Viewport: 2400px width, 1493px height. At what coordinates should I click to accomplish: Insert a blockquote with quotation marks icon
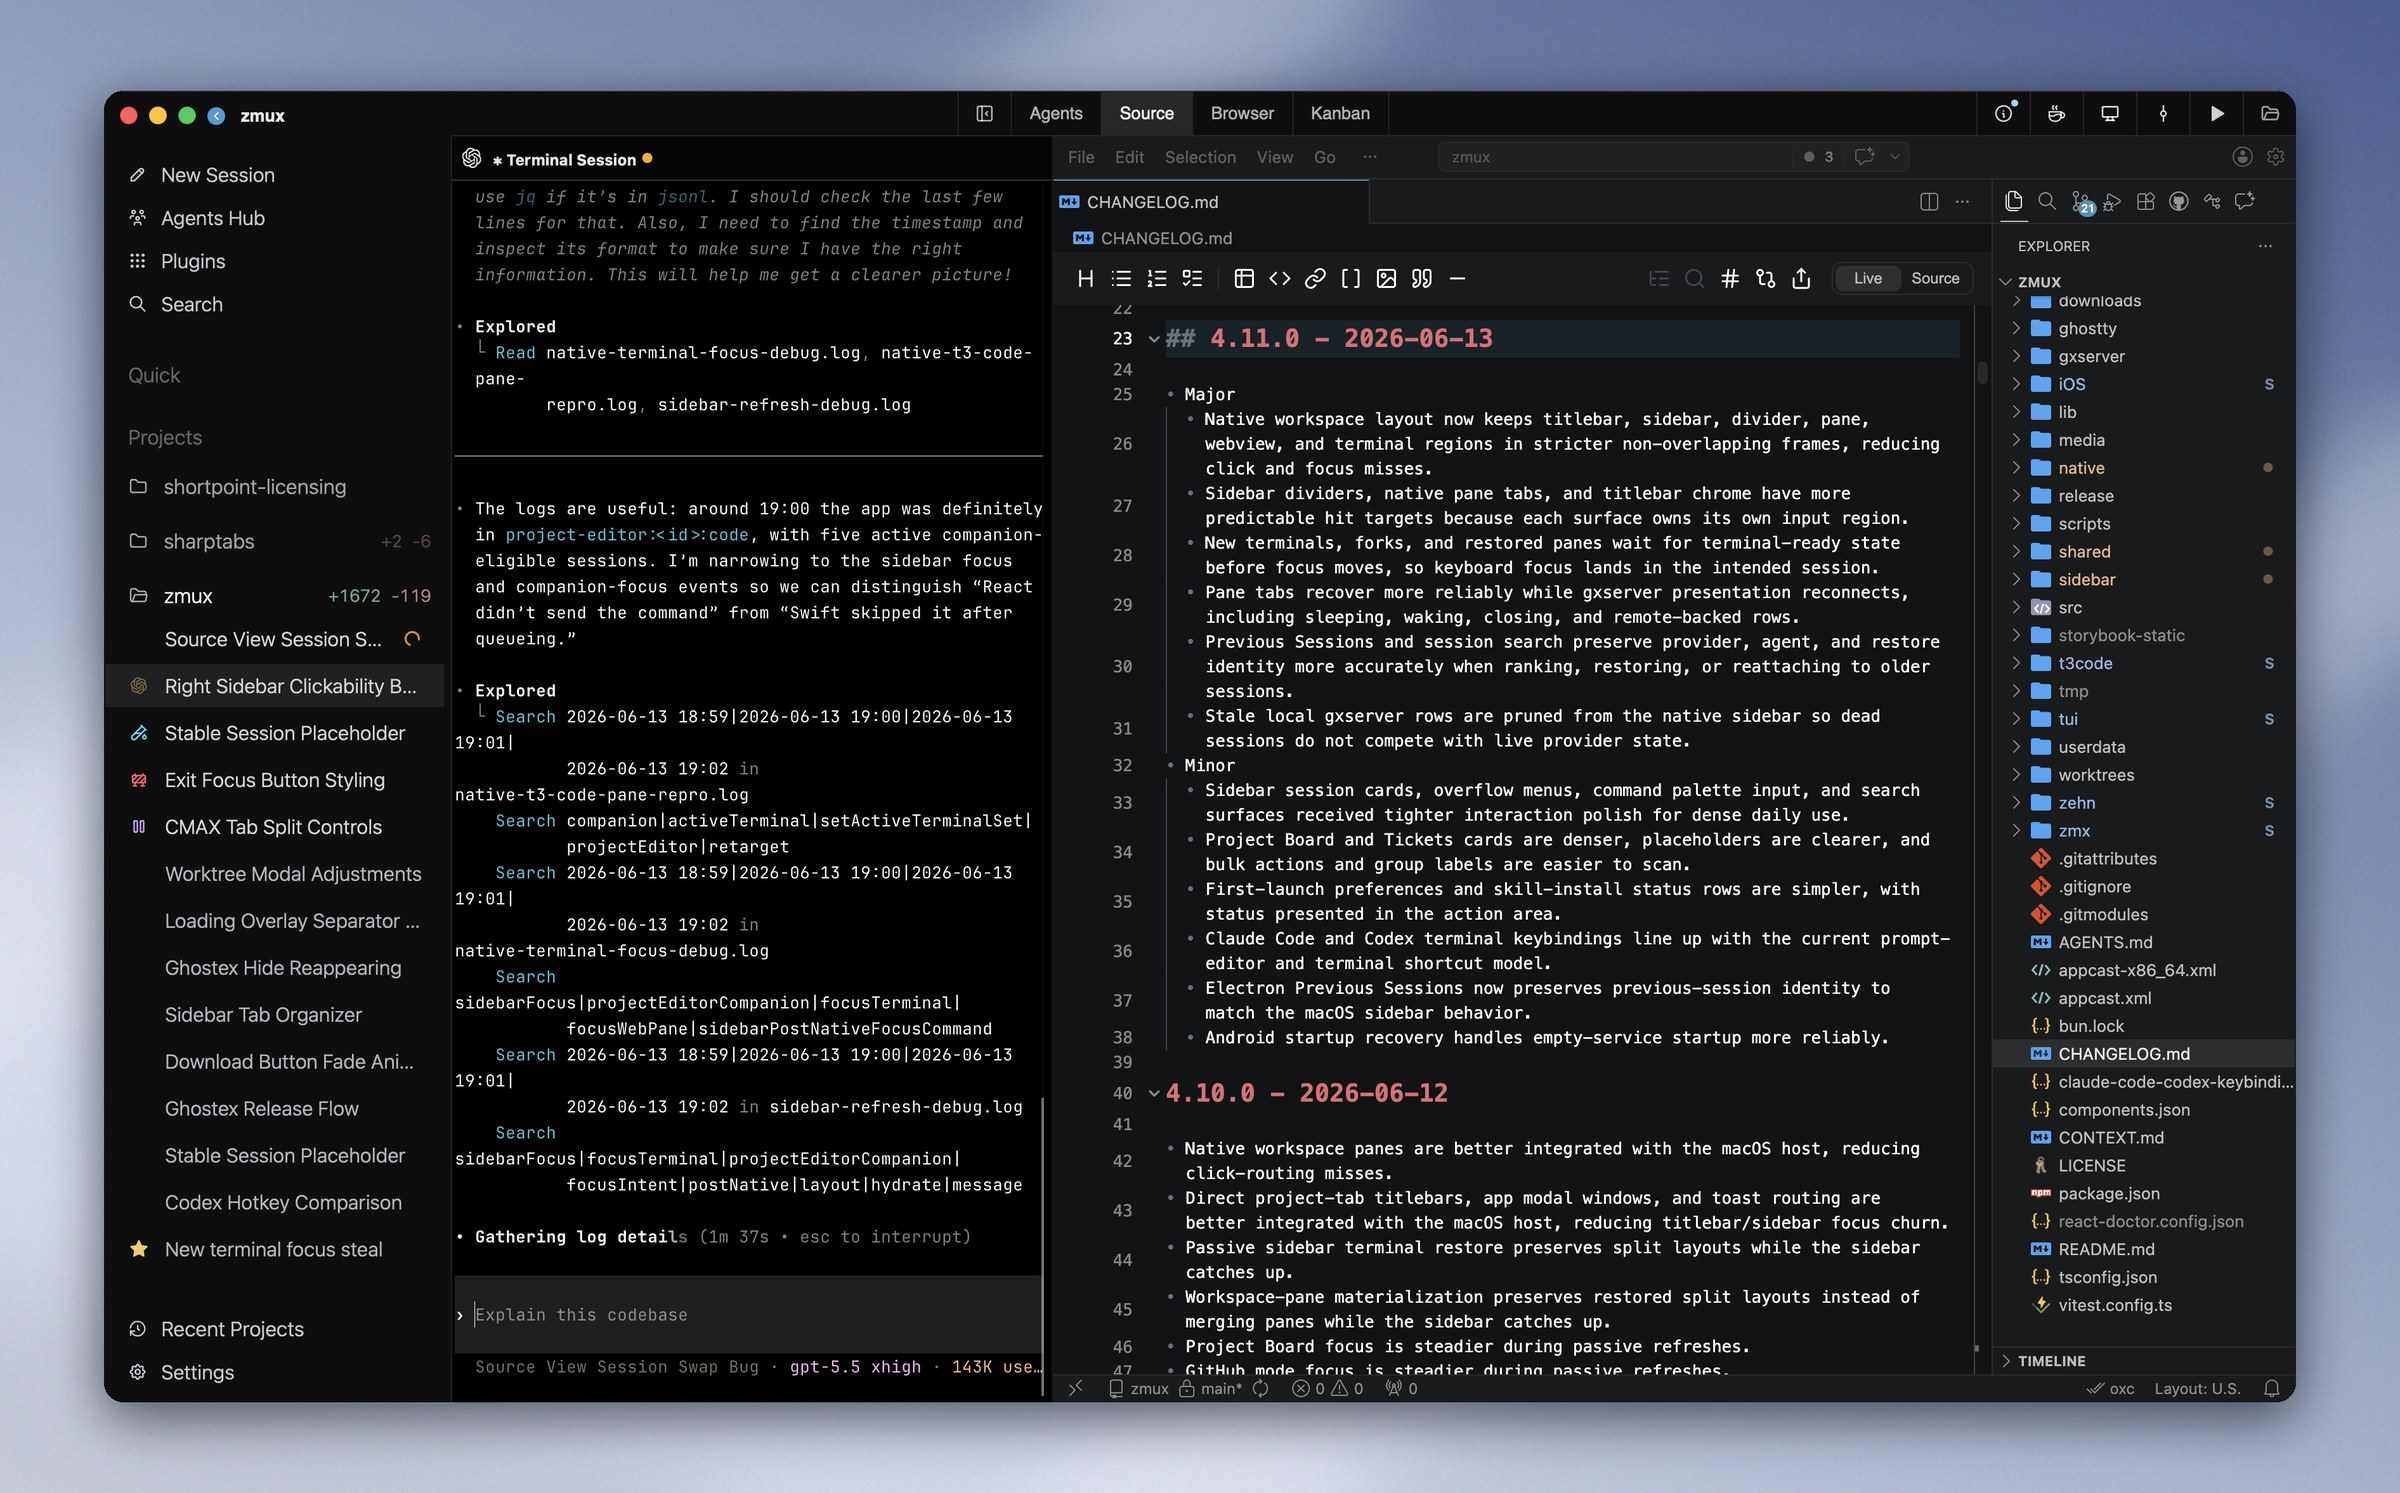click(x=1422, y=279)
